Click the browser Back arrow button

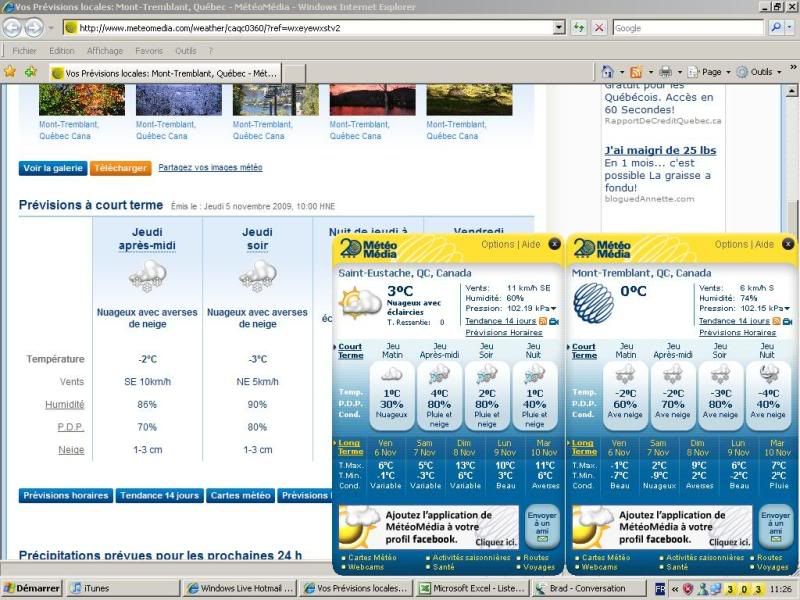pos(12,28)
